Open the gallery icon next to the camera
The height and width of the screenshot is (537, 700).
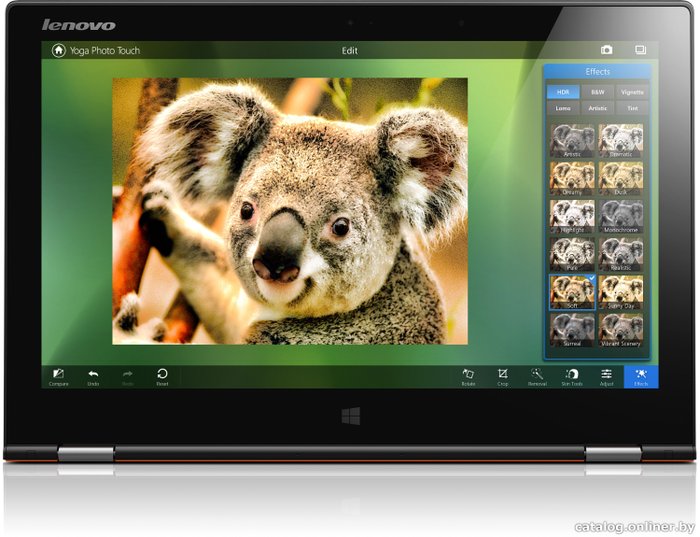(x=640, y=50)
